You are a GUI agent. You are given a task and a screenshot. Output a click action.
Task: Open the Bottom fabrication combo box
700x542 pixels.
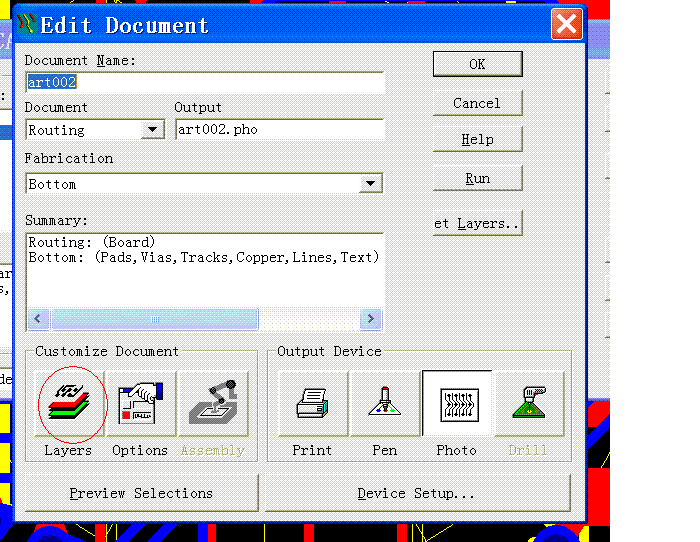point(204,183)
